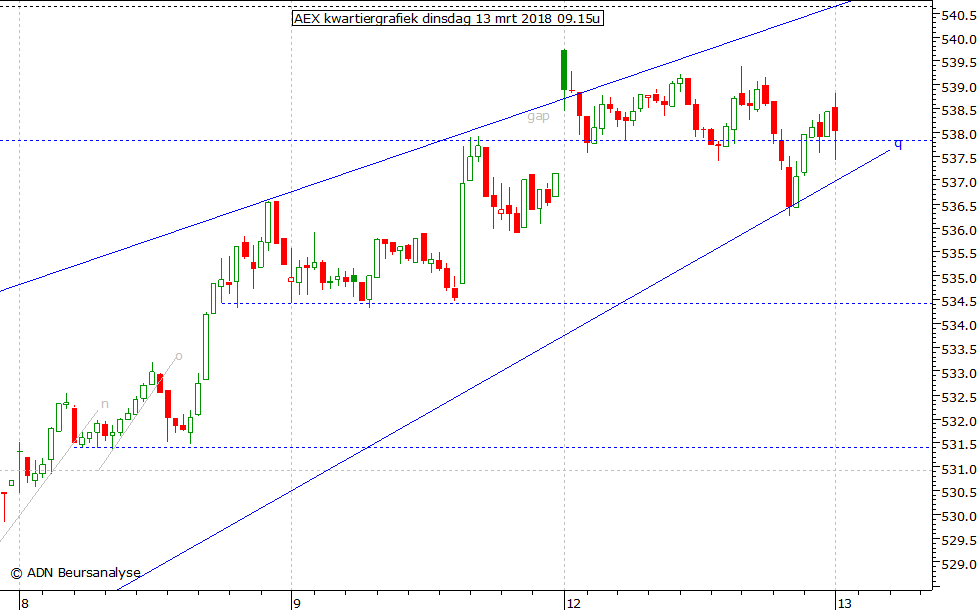The height and width of the screenshot is (610, 980).
Task: Click the price axis label 529.5
Action: (958, 541)
